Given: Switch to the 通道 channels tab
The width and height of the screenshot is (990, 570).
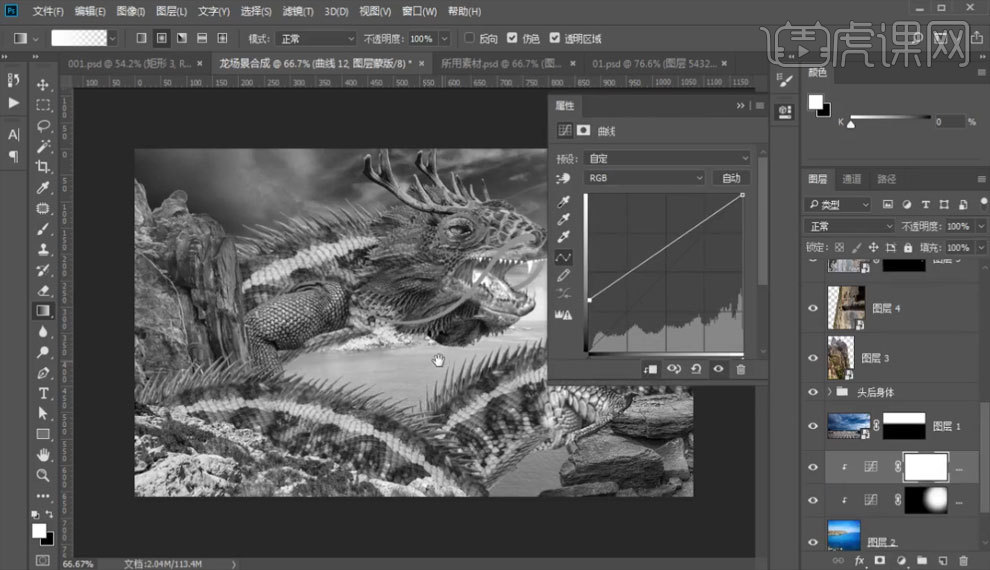Looking at the screenshot, I should (x=852, y=179).
